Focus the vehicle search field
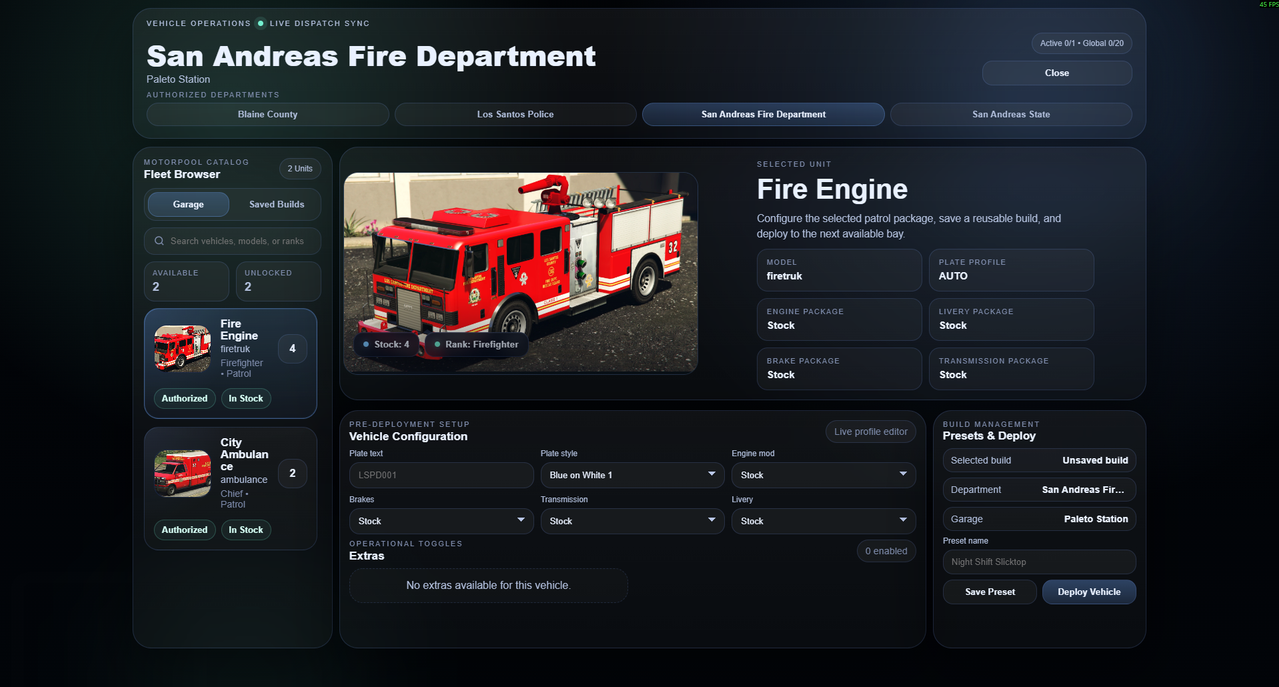 (x=232, y=241)
